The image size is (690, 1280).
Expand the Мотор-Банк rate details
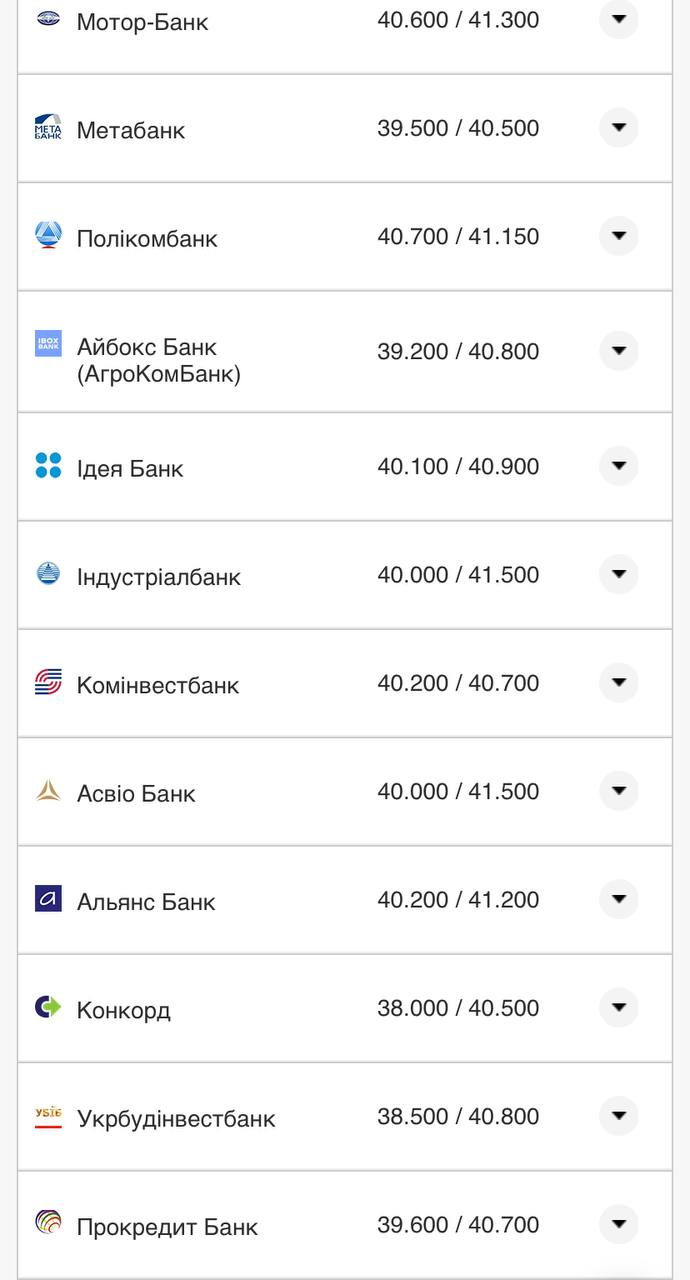618,19
